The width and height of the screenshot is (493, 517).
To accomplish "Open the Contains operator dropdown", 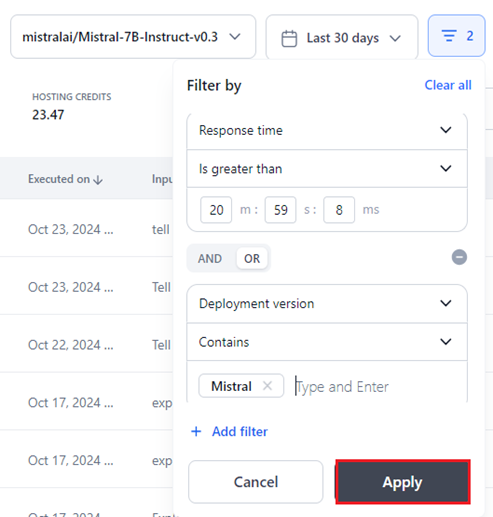I will click(x=327, y=342).
